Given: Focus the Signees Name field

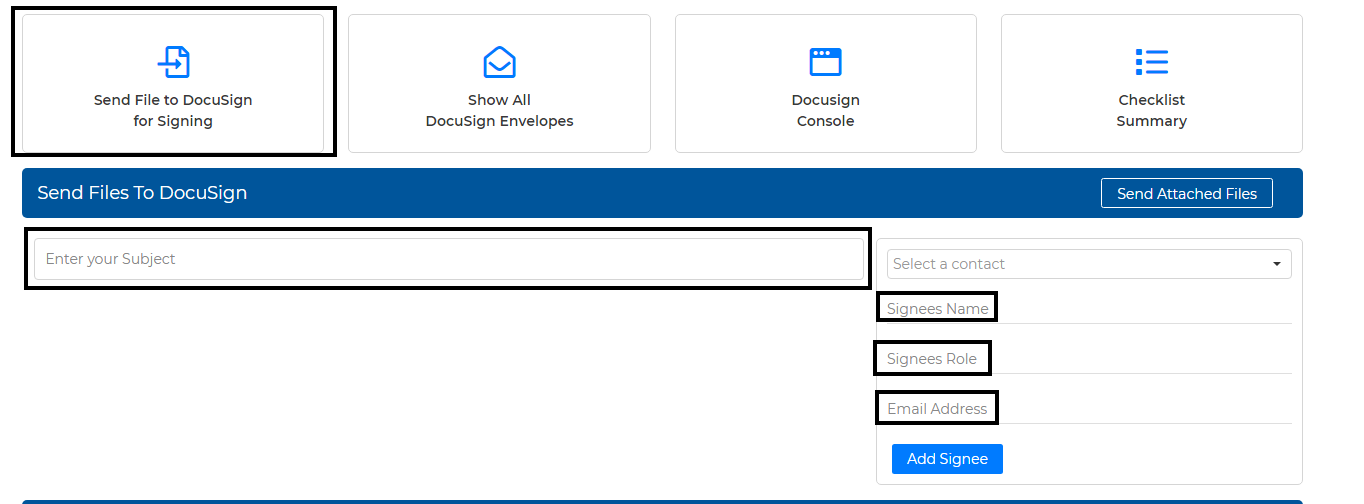Looking at the screenshot, I should tap(1089, 309).
